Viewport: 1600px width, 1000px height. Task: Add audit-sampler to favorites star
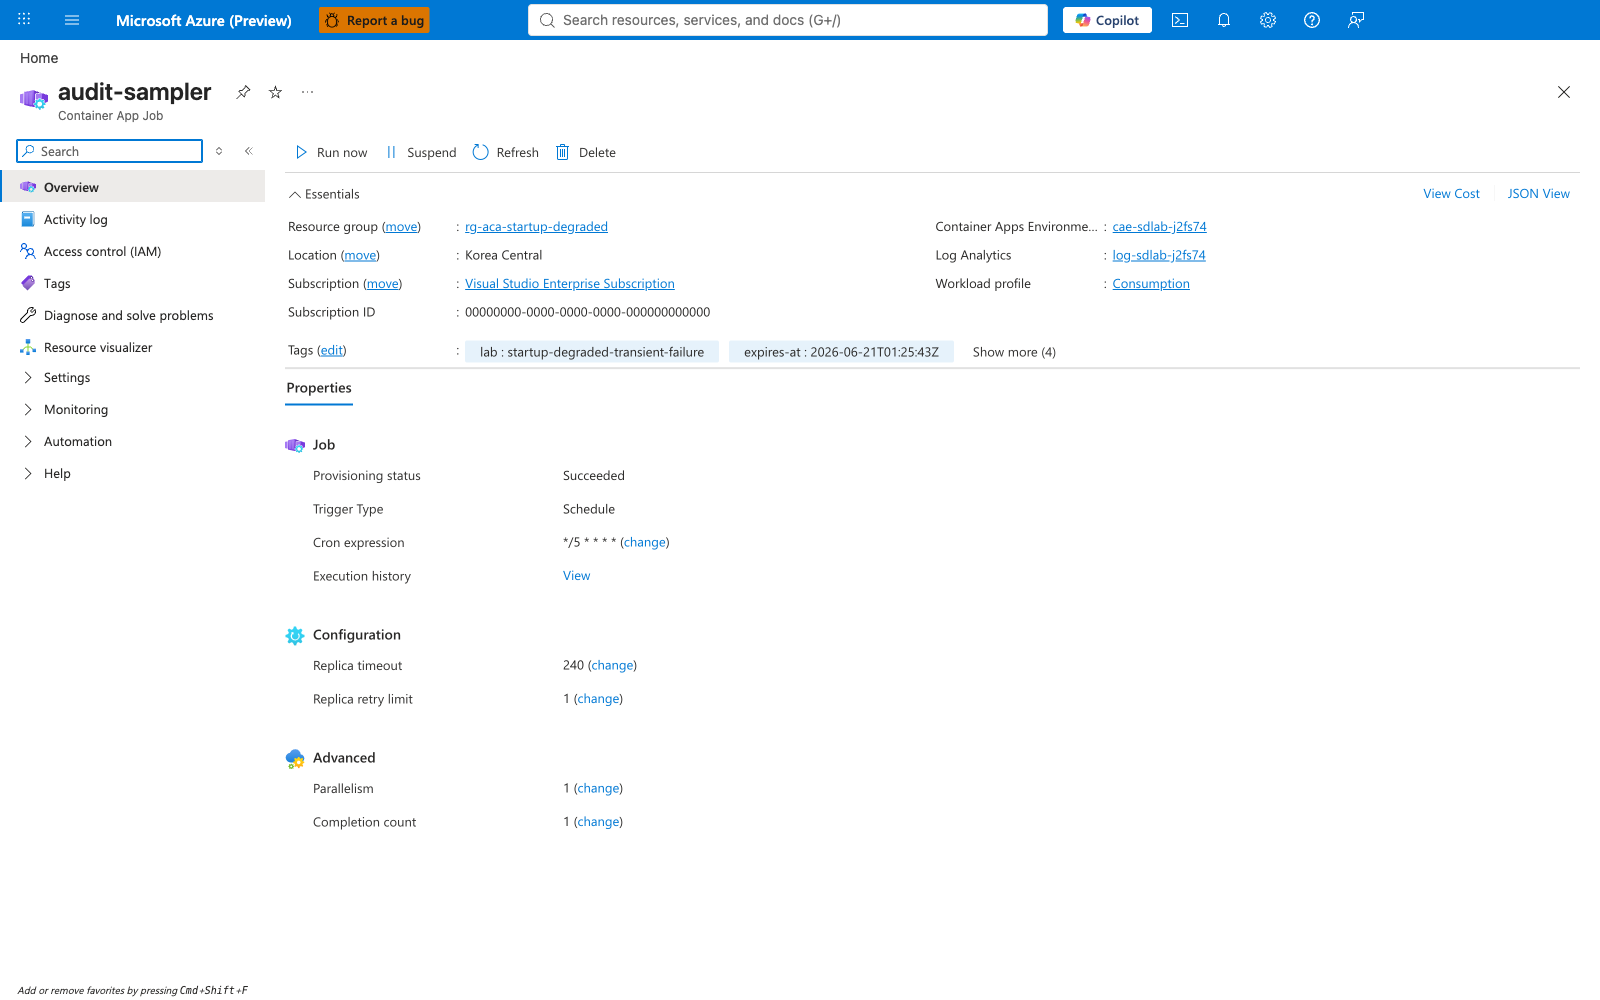coord(275,92)
